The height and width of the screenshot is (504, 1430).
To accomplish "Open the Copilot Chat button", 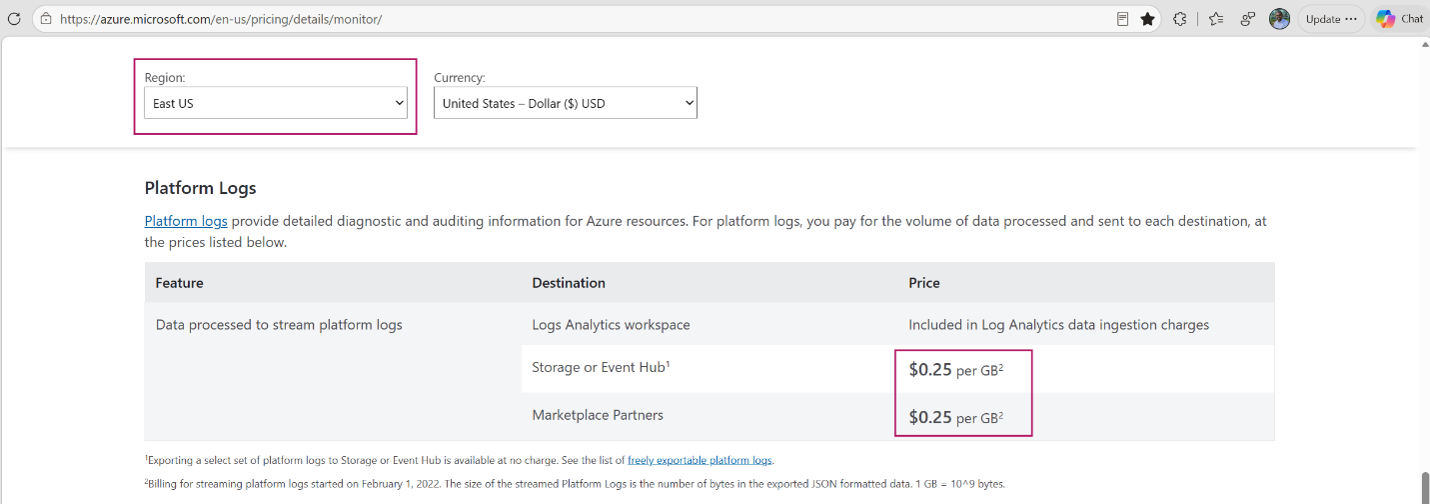I will coord(1399,19).
